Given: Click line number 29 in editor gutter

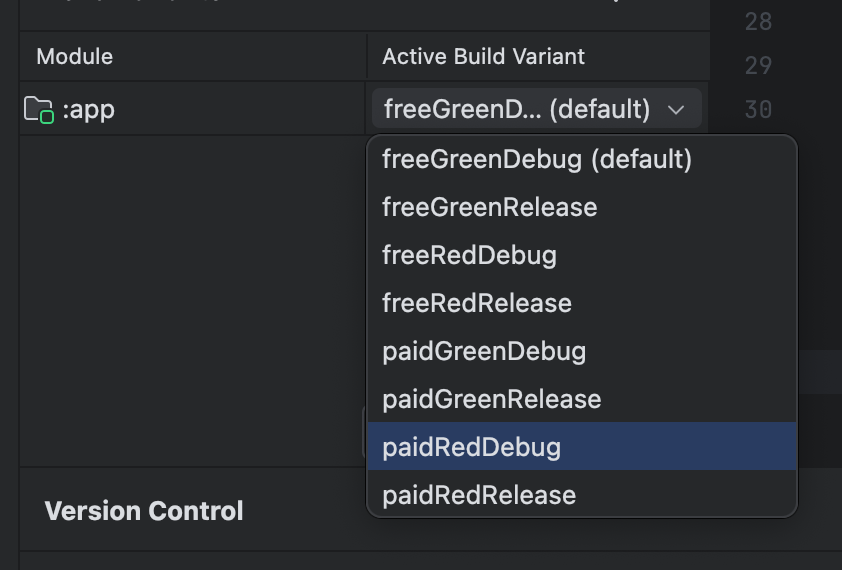Looking at the screenshot, I should [758, 66].
